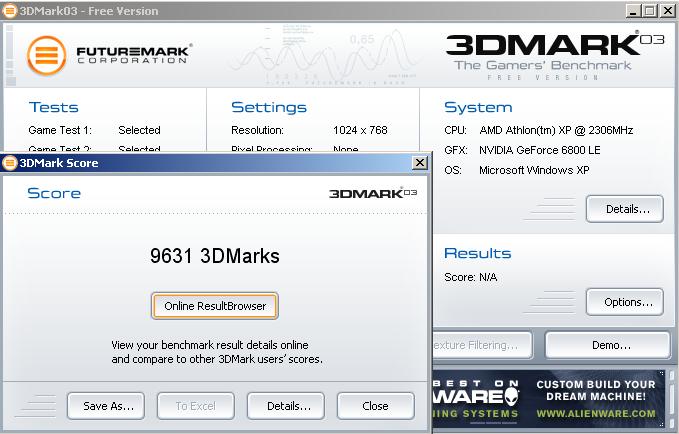Close the 3DMark03 main window
The width and height of the screenshot is (679, 434).
(667, 11)
